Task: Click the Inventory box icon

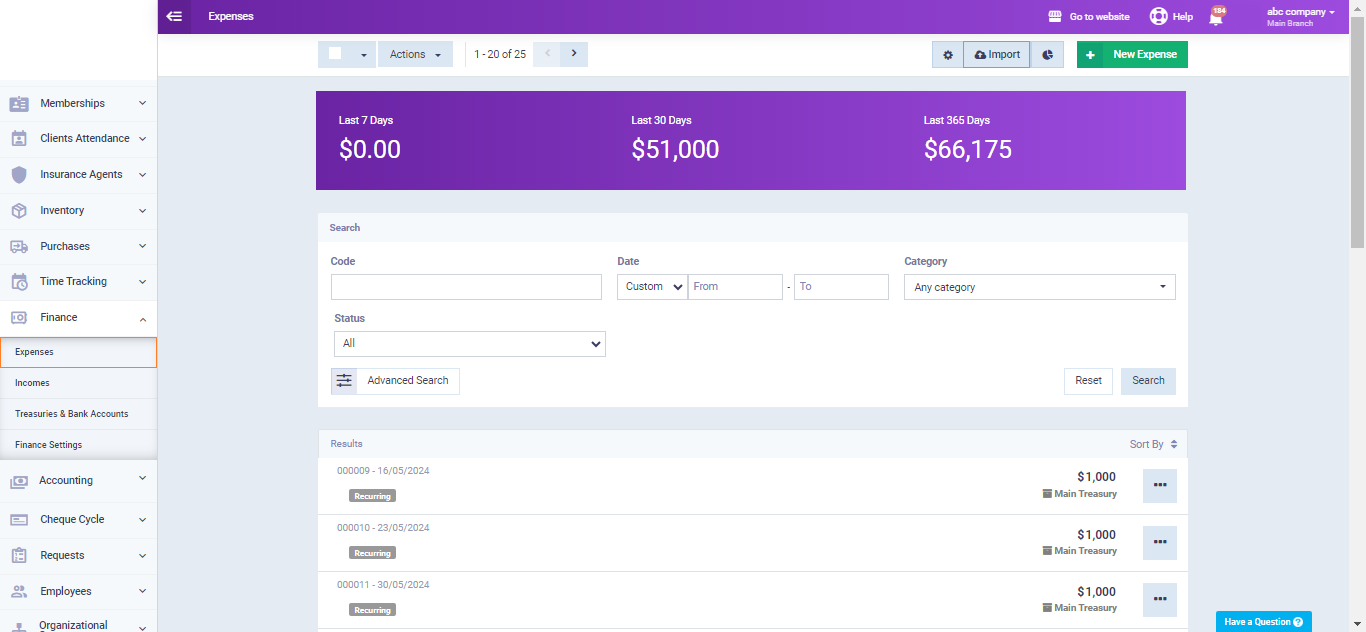Action: point(19,210)
